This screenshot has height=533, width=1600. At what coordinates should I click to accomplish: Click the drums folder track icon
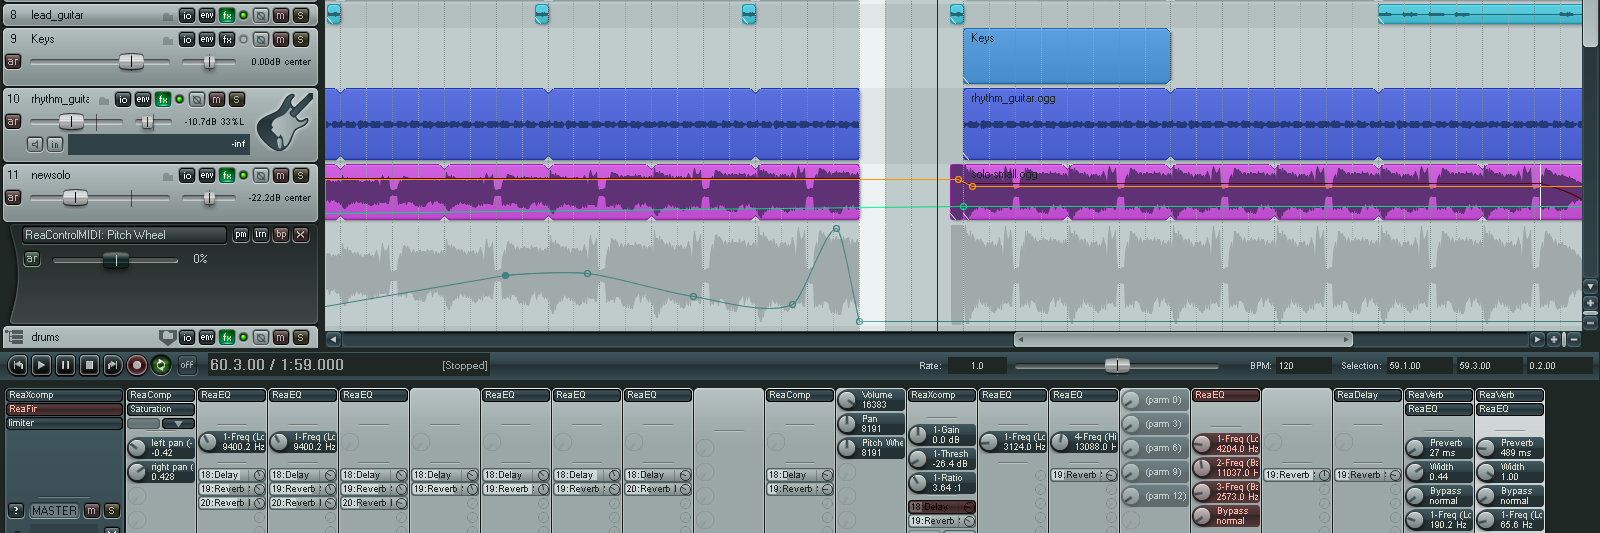[14, 337]
